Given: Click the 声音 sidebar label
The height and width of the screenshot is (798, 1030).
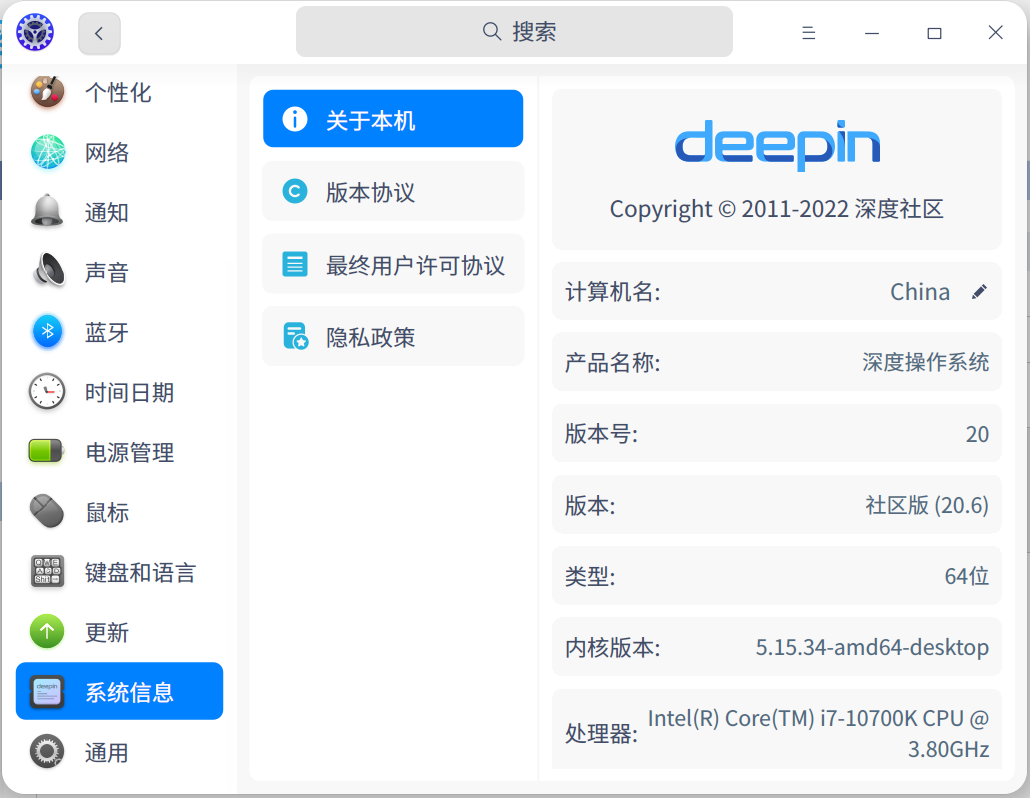Looking at the screenshot, I should pyautogui.click(x=107, y=272).
